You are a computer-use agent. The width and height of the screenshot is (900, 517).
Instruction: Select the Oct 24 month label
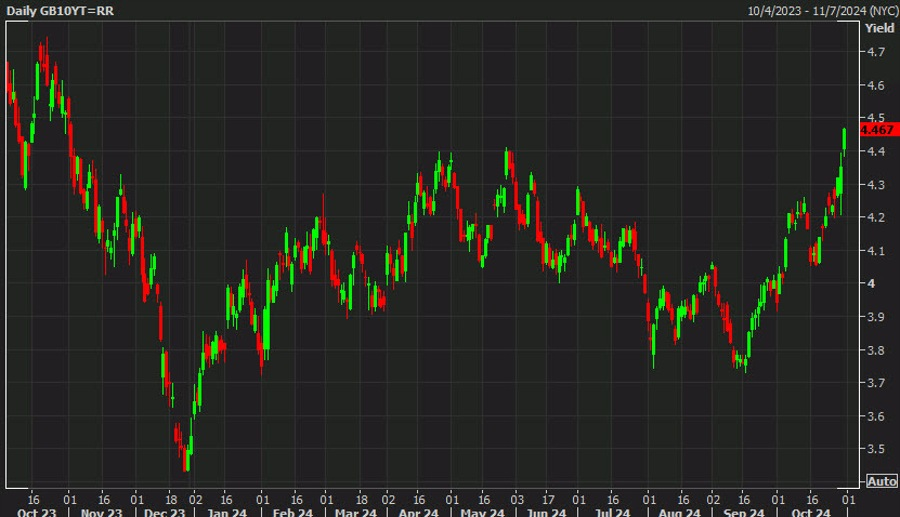tap(811, 512)
